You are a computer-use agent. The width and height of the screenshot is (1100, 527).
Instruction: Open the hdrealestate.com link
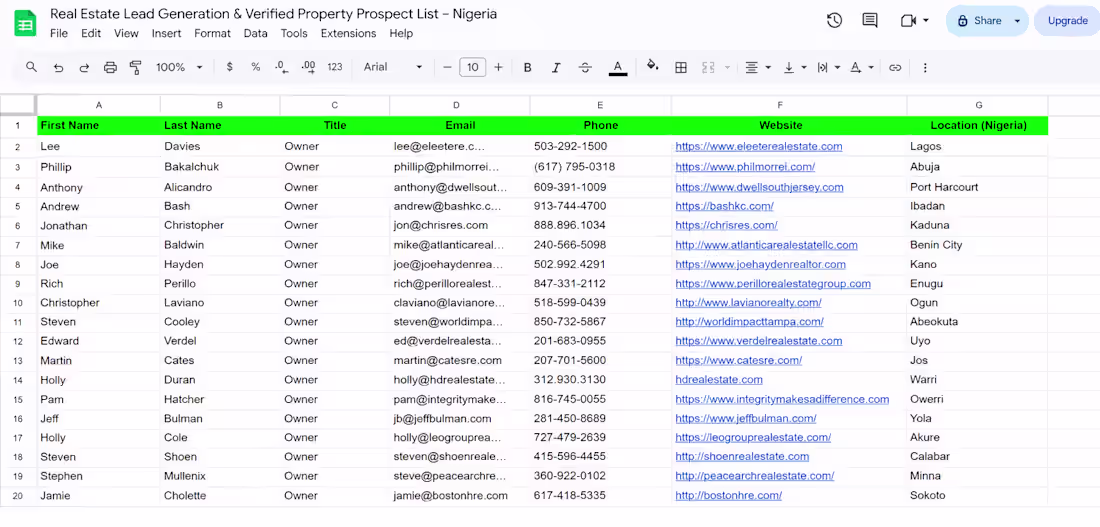pos(719,380)
